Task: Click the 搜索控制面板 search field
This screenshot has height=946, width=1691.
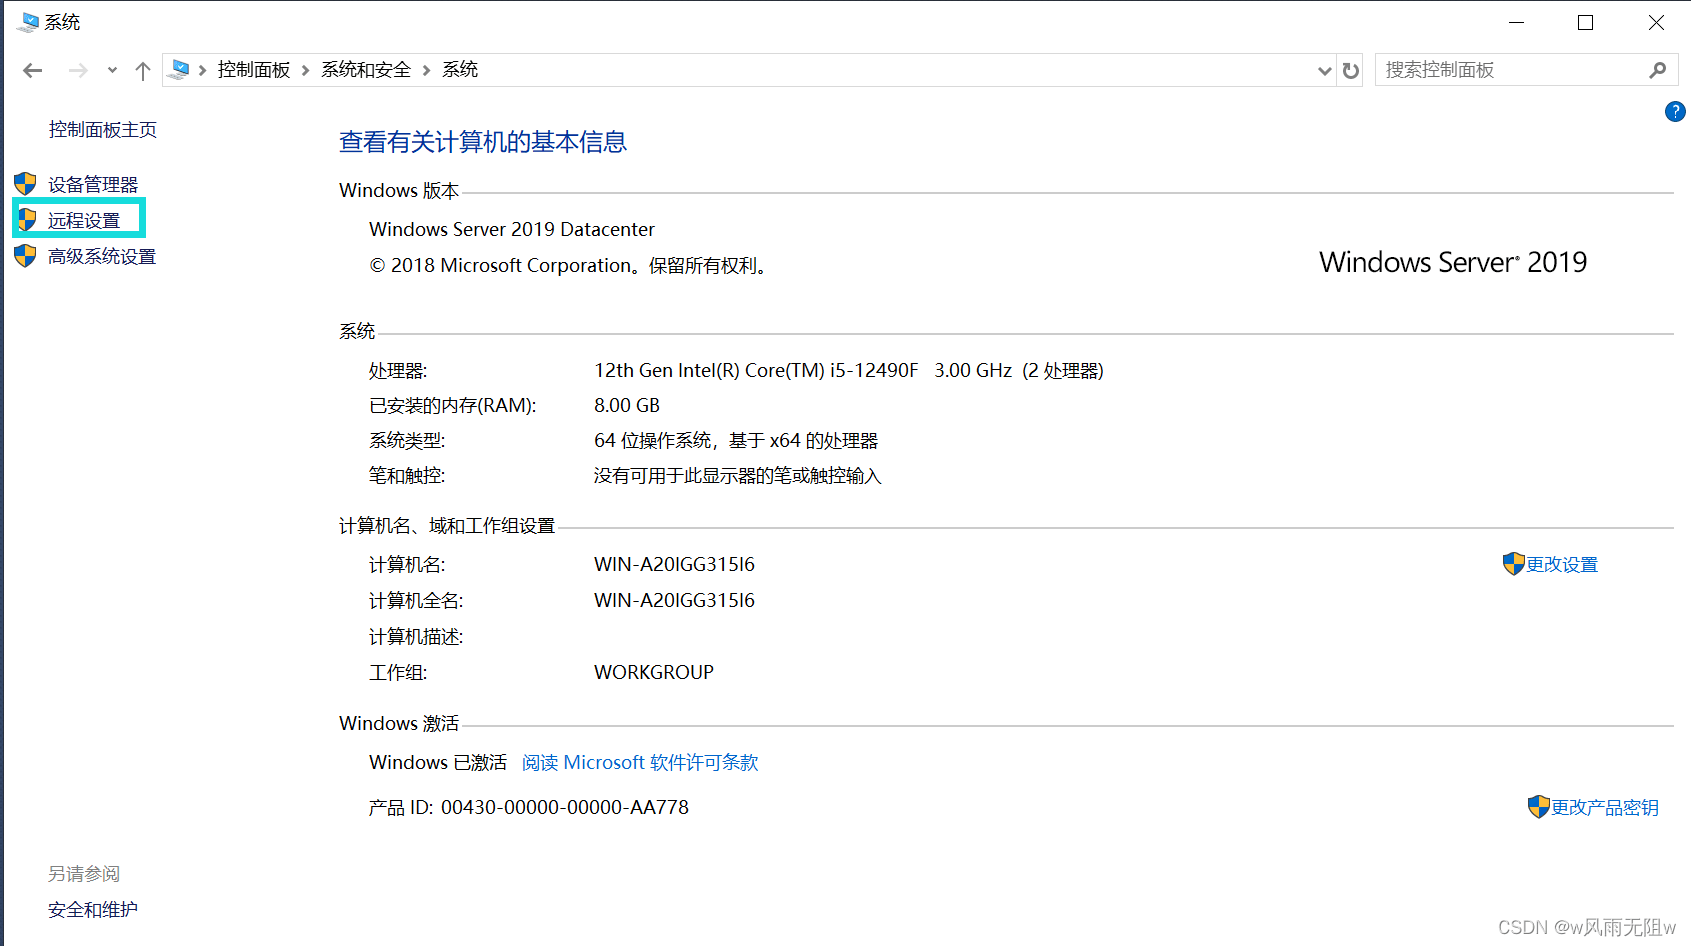Action: 1510,70
